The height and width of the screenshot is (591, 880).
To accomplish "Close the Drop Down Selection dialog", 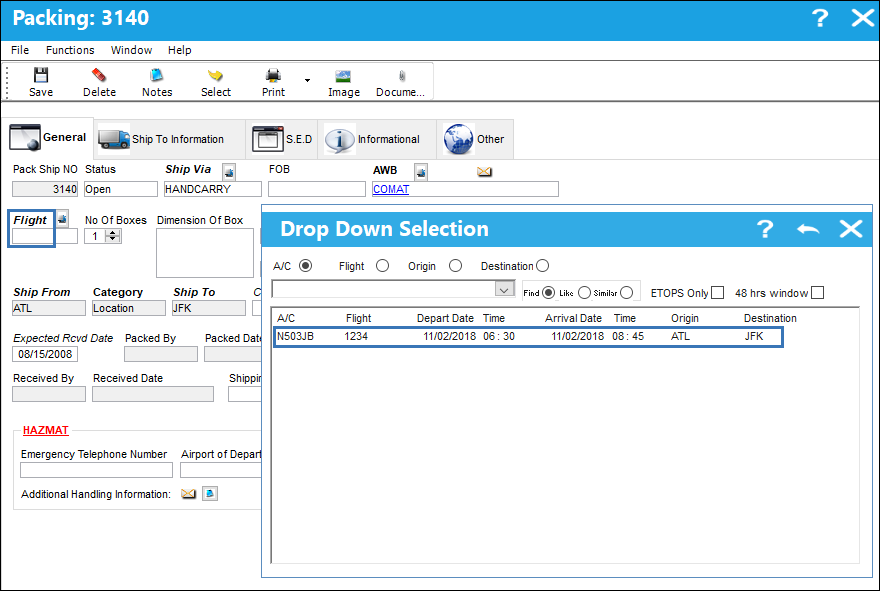I will point(851,228).
